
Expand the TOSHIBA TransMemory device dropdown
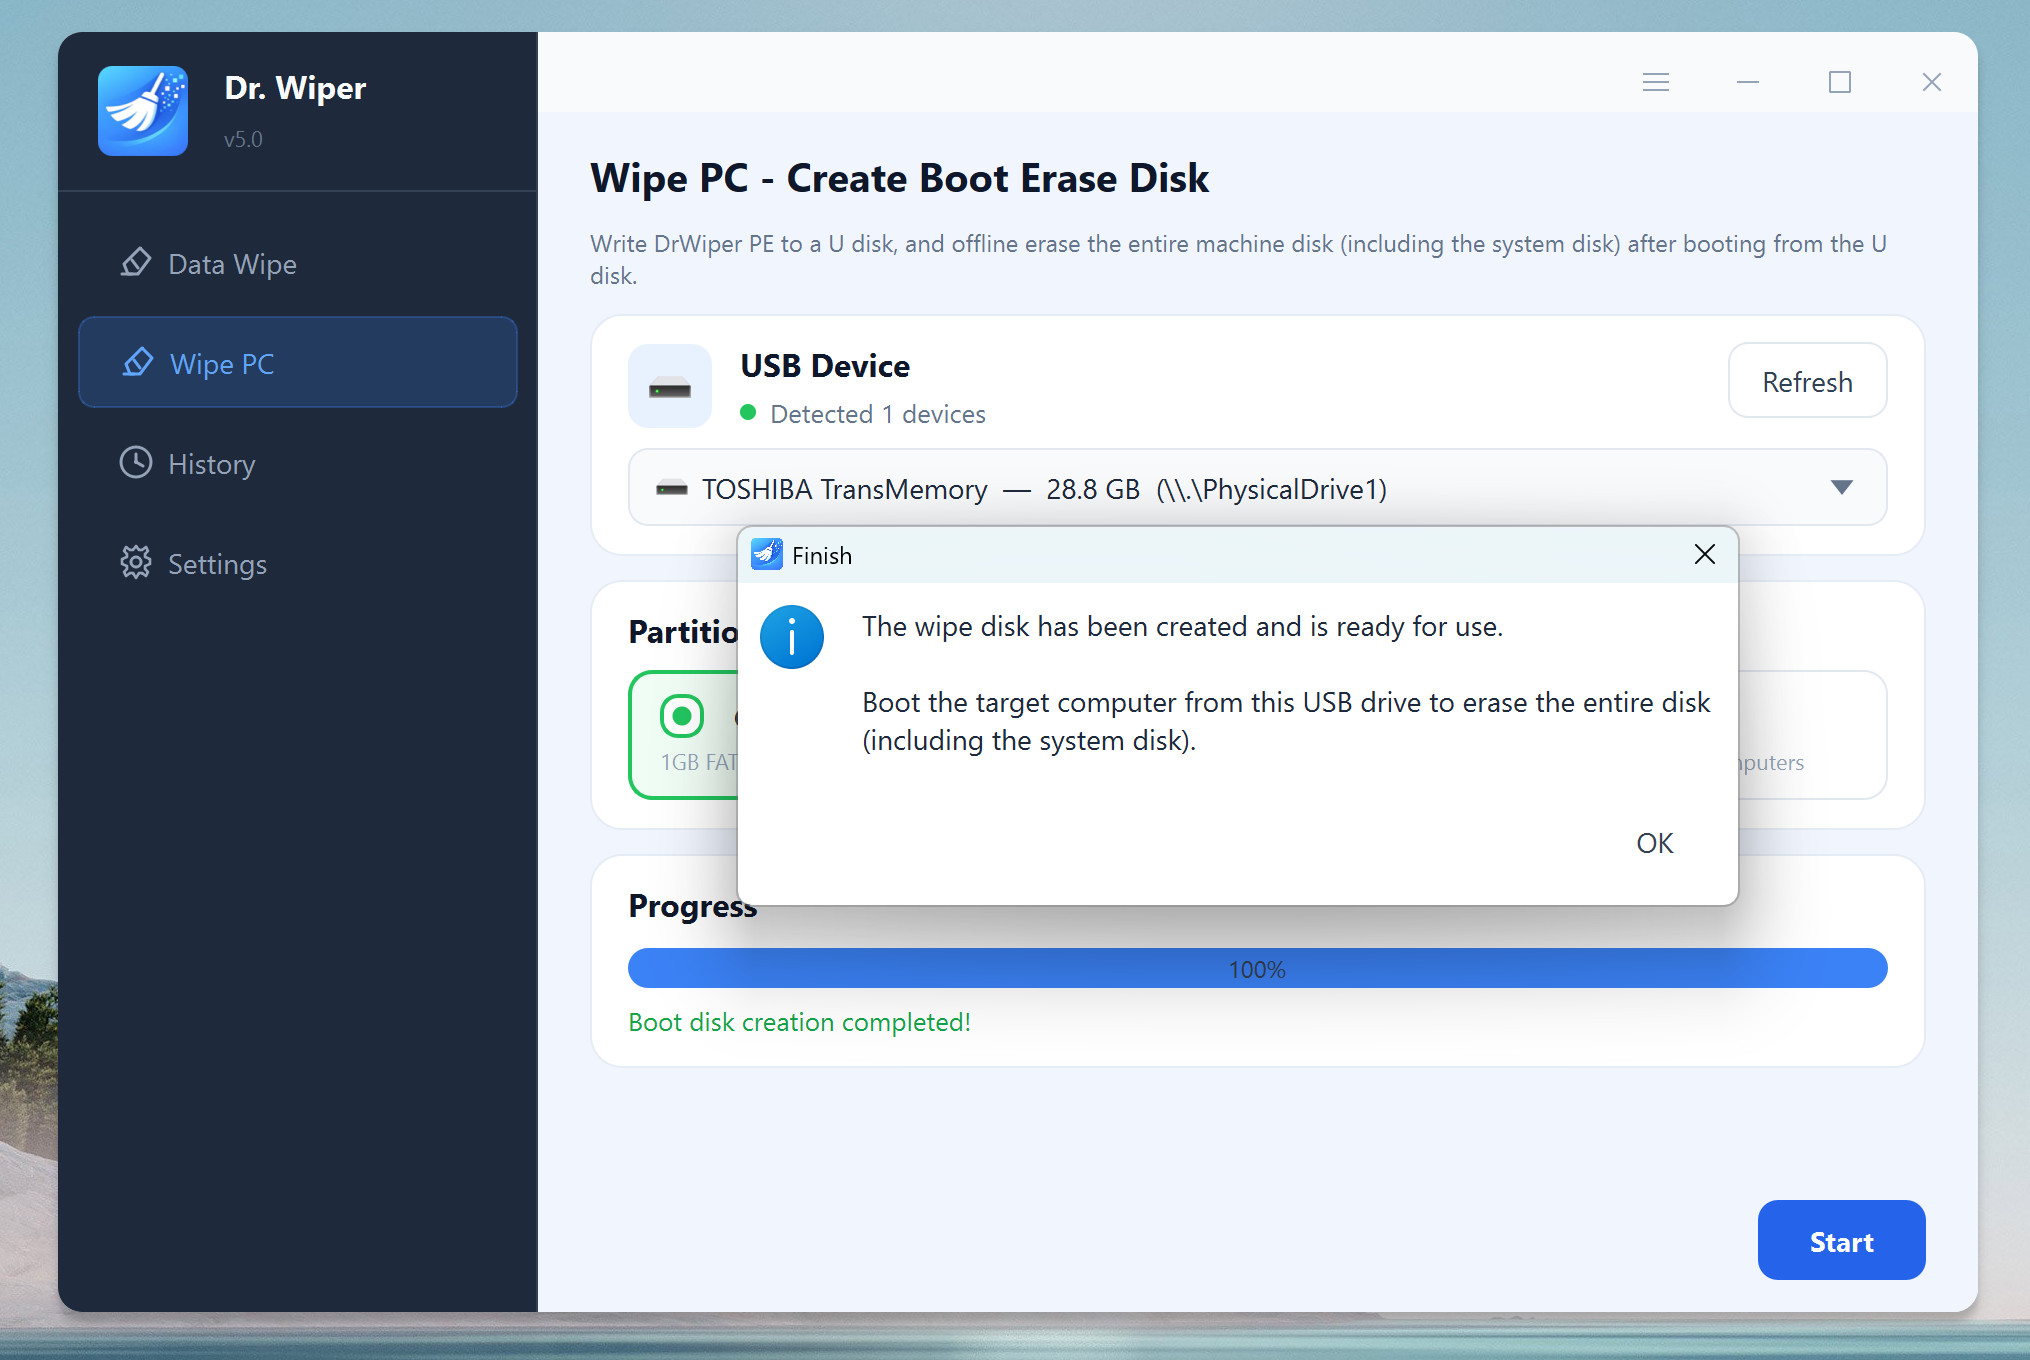click(1257, 488)
